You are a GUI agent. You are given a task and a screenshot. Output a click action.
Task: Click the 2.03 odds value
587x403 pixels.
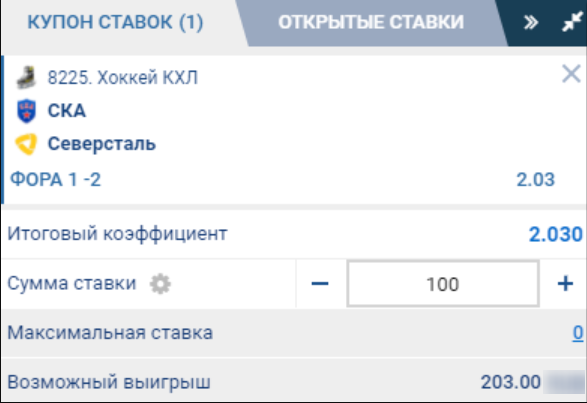pos(535,179)
